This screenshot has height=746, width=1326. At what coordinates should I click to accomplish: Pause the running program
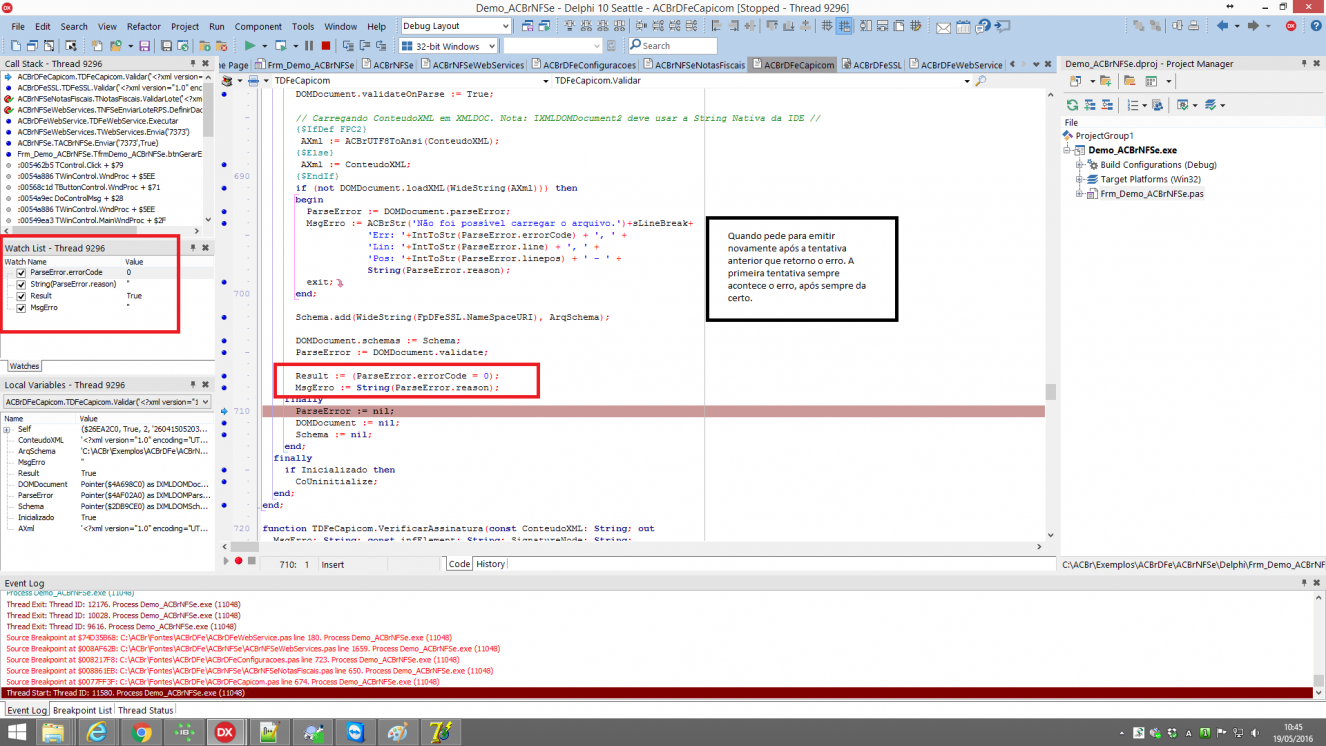pyautogui.click(x=309, y=46)
